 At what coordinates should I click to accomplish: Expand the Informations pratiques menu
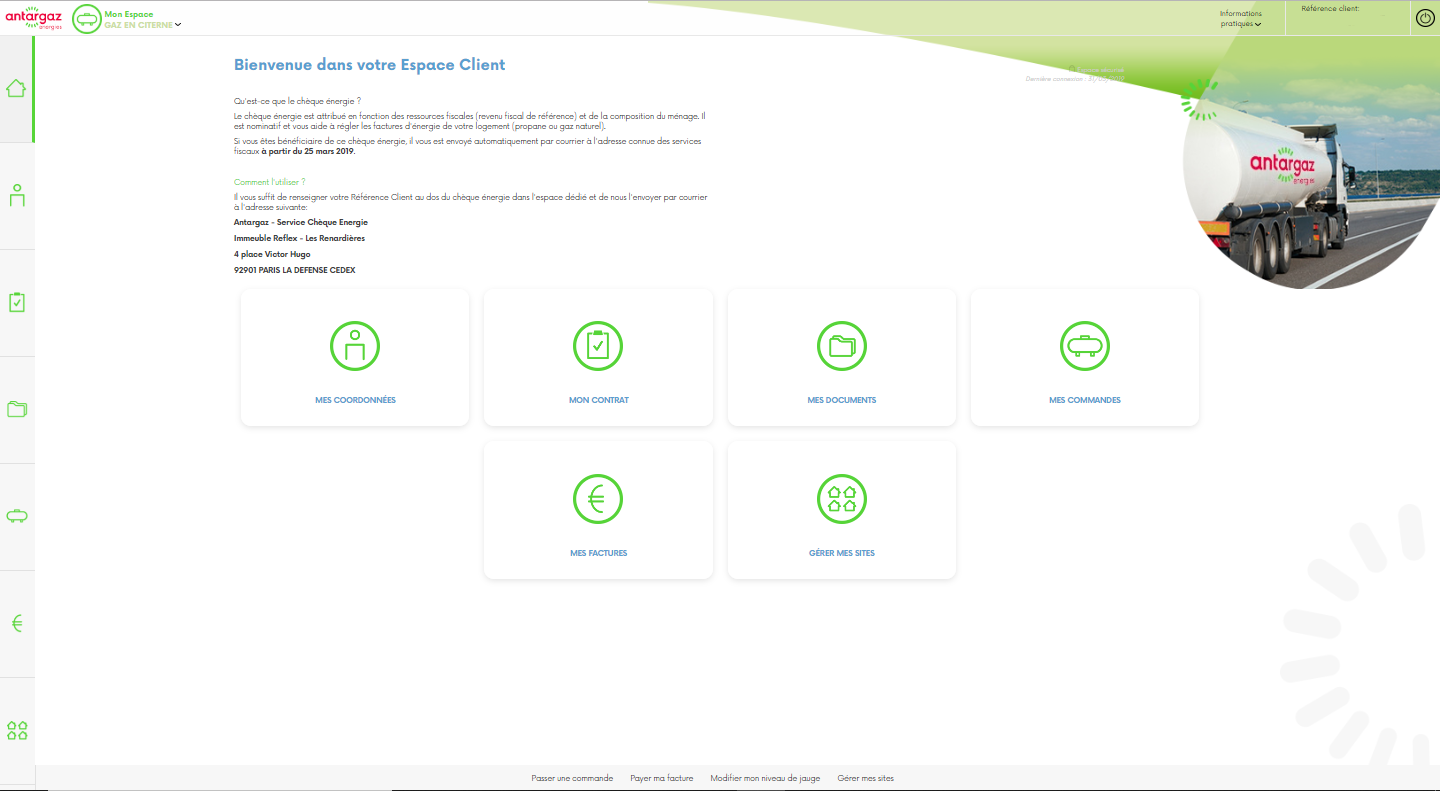click(1241, 19)
